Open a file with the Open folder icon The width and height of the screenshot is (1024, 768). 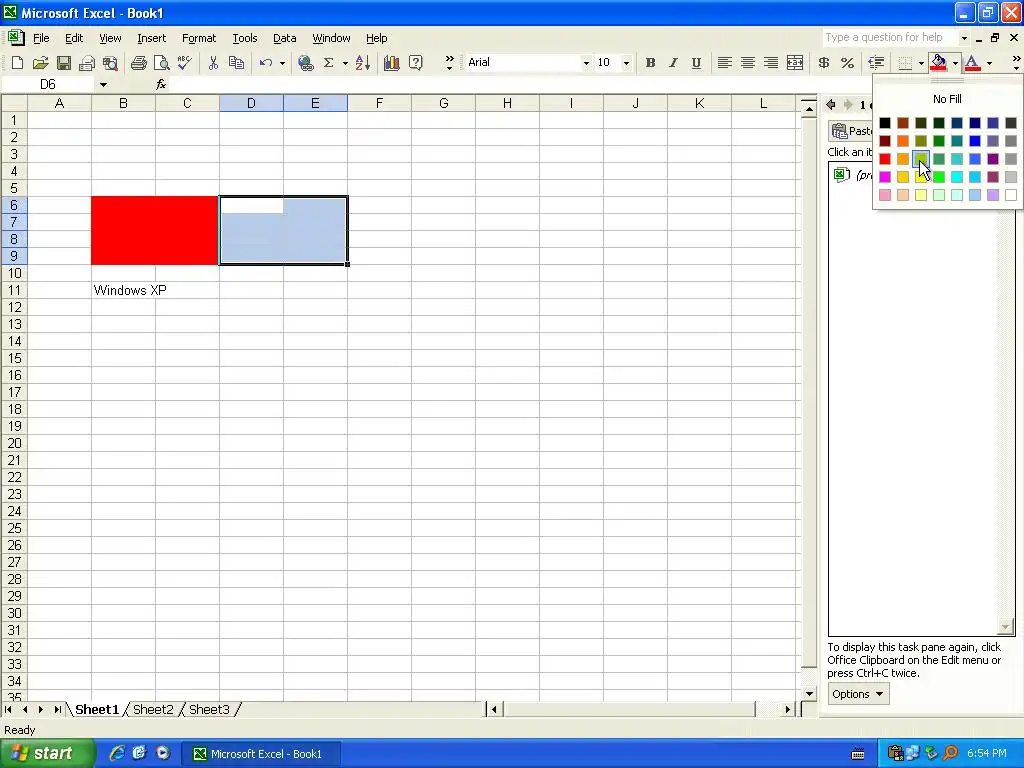point(40,63)
